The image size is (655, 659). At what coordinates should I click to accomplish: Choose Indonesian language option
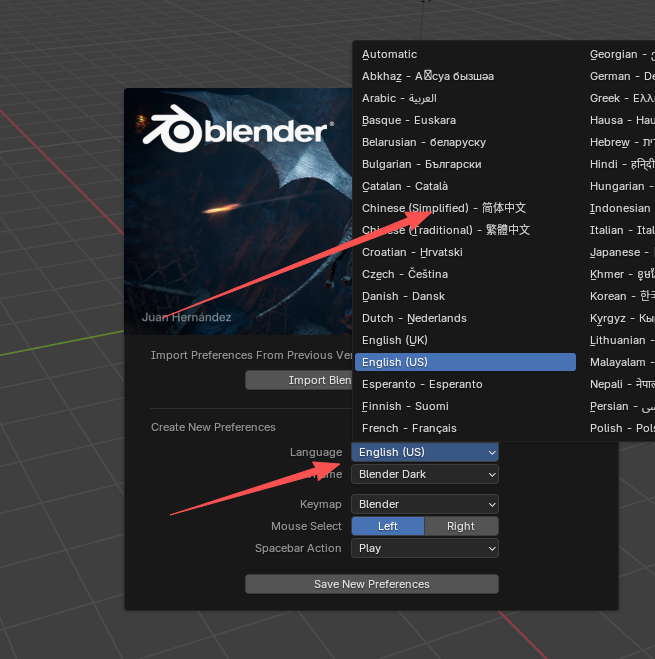[621, 208]
